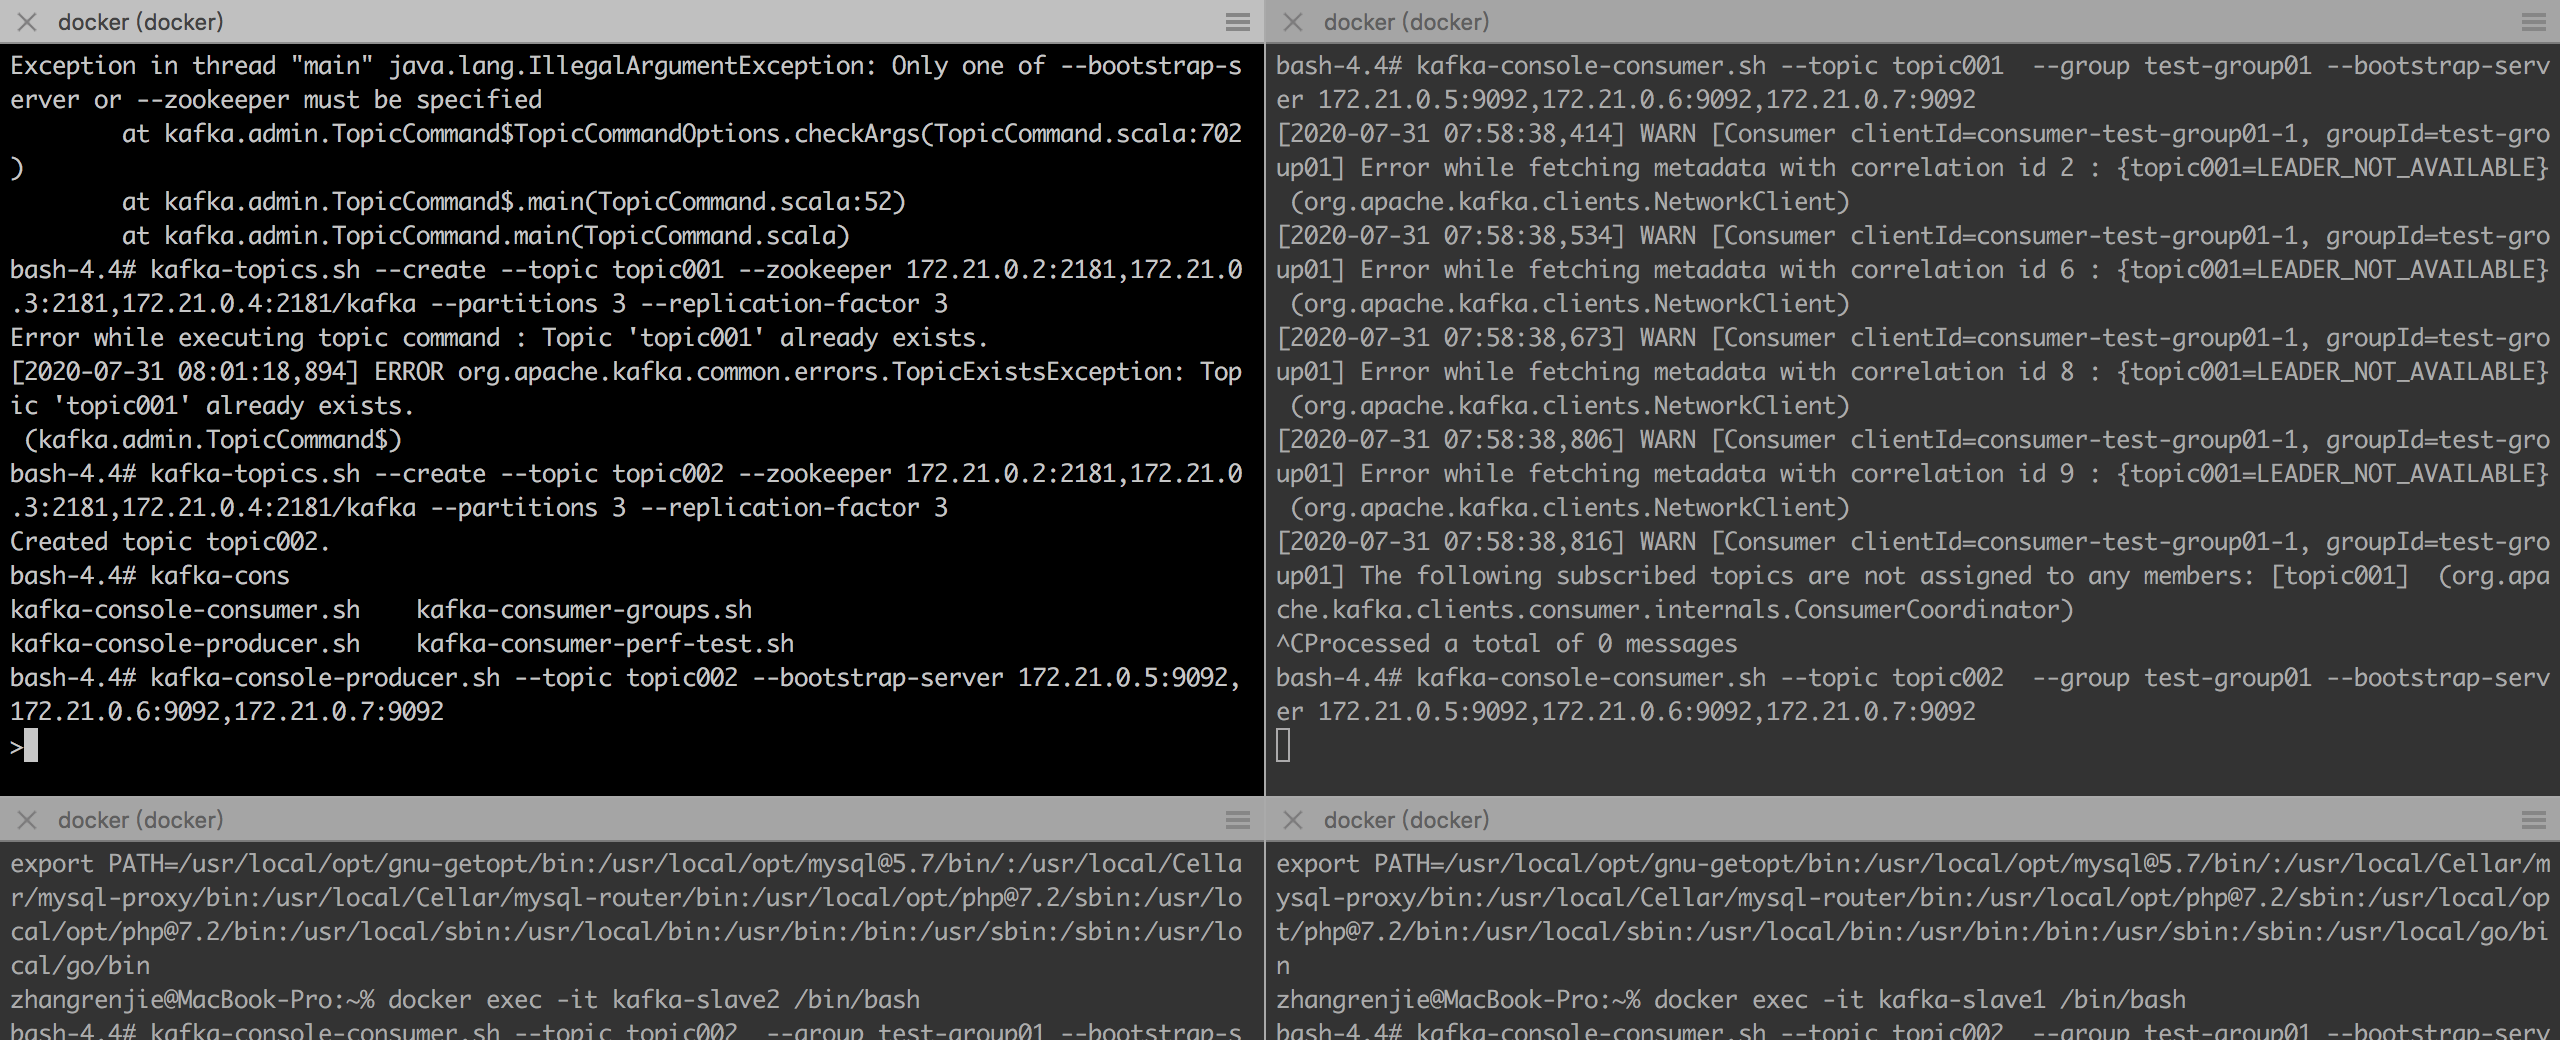This screenshot has height=1040, width=2560.
Task: Close the top-right docker pane
Action: tap(1293, 22)
